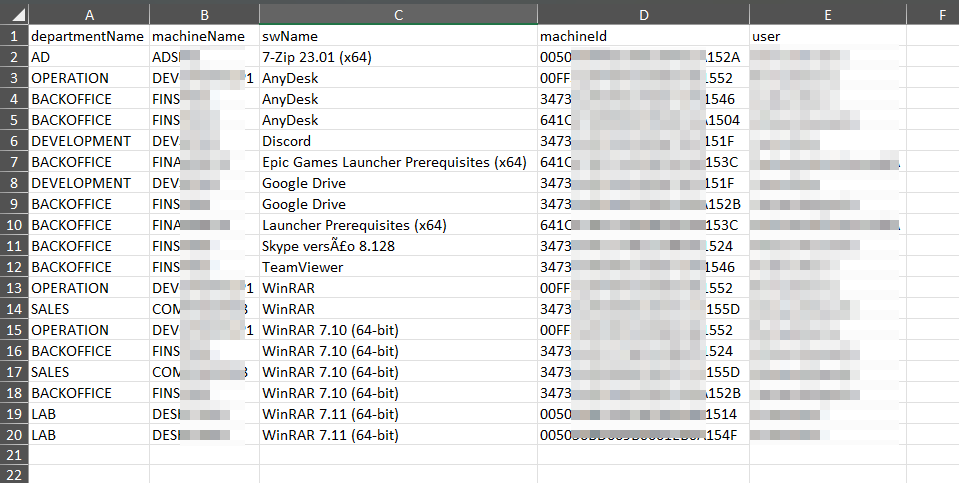Click the machineId header cell
Viewport: 959px width, 483px height.
tap(643, 36)
